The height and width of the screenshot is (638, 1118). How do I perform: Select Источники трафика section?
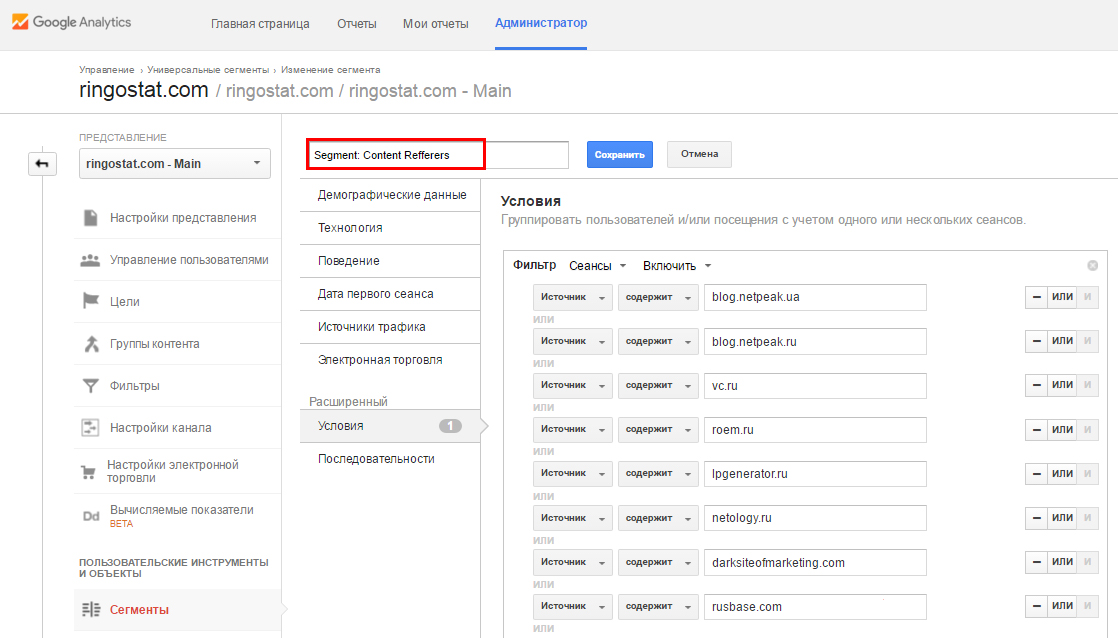point(390,326)
